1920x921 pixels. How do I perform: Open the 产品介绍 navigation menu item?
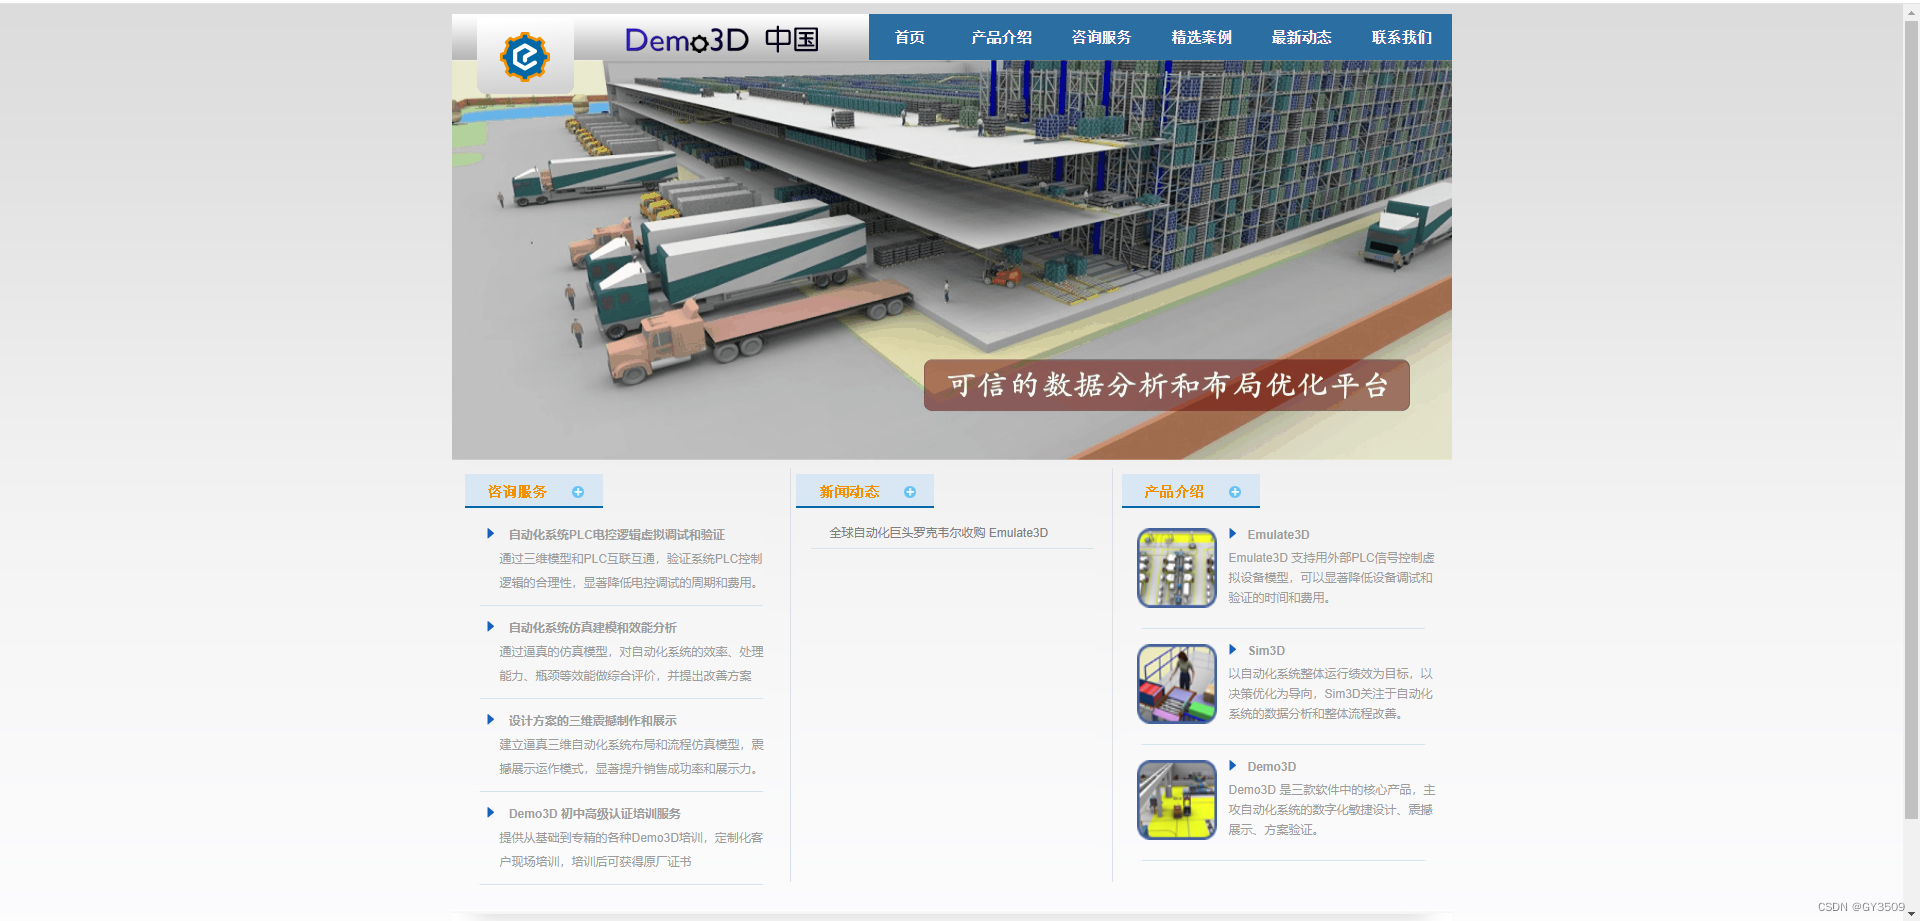pos(1002,37)
